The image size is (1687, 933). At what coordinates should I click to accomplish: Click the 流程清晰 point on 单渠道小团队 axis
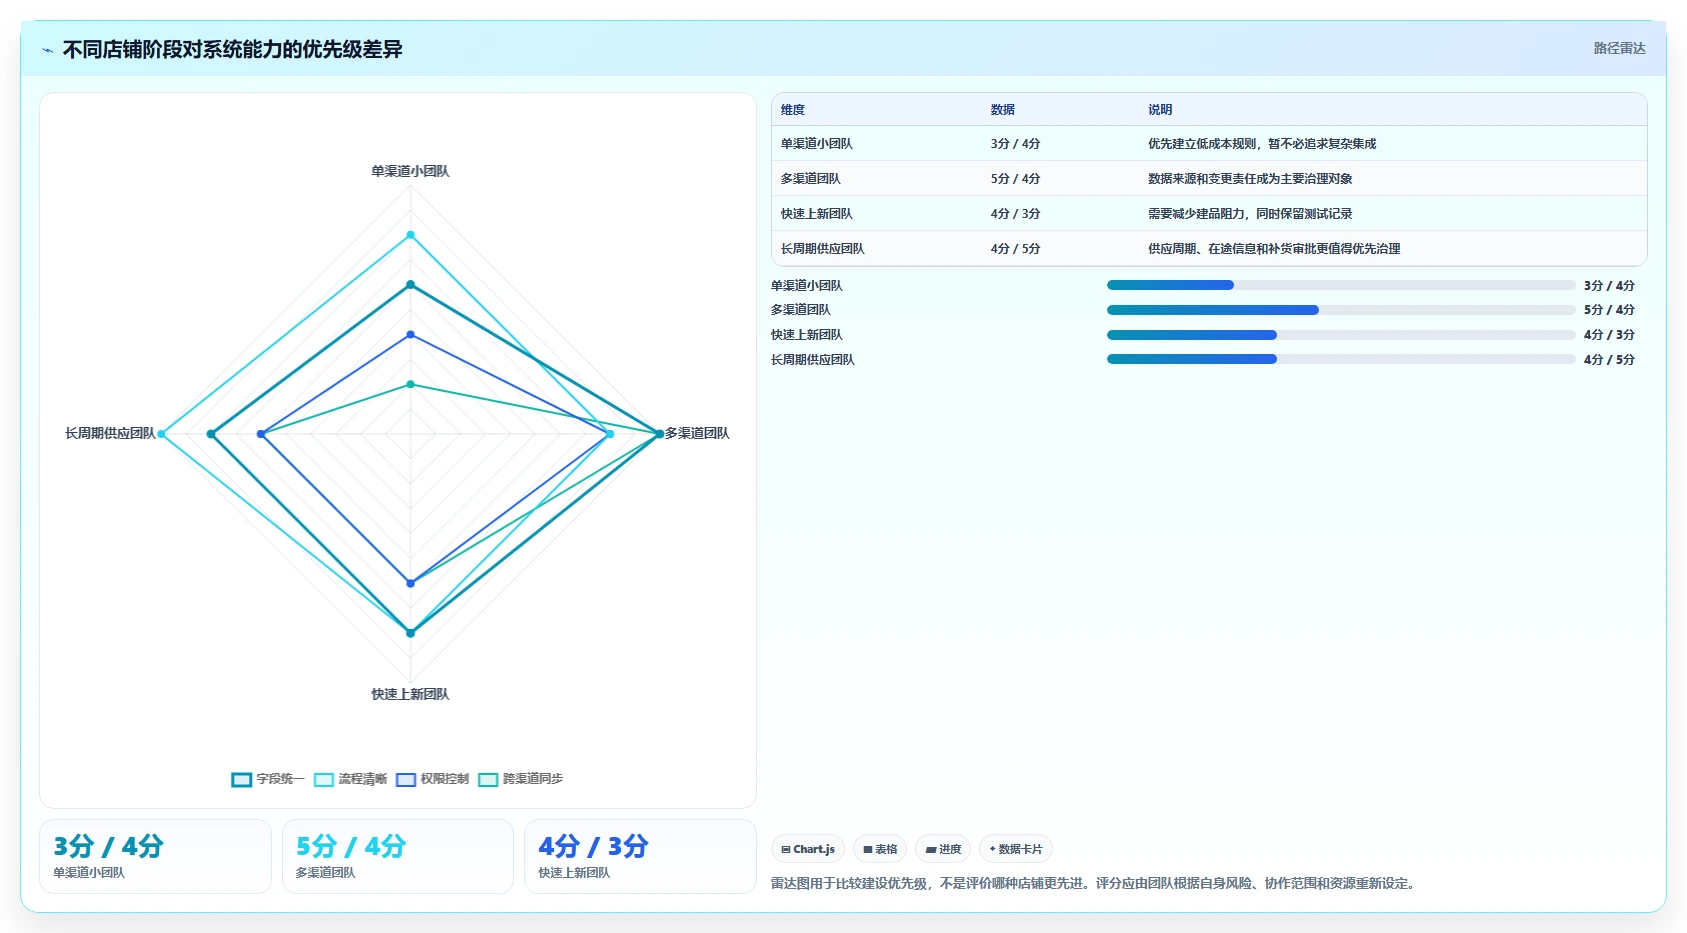pos(410,235)
